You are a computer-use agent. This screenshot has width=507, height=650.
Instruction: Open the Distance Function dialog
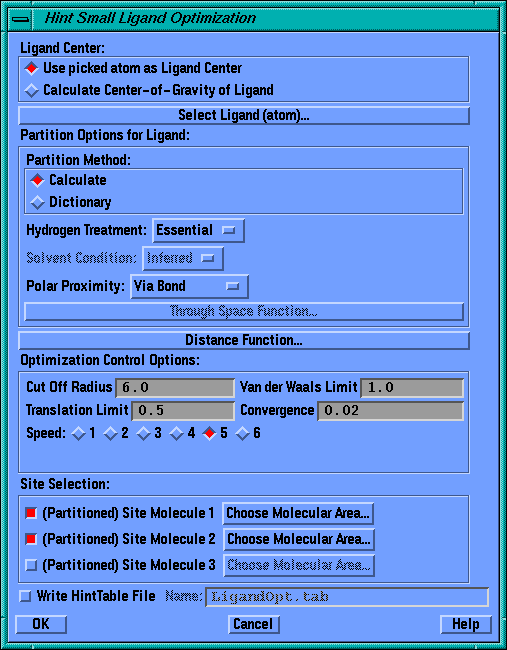tap(244, 340)
